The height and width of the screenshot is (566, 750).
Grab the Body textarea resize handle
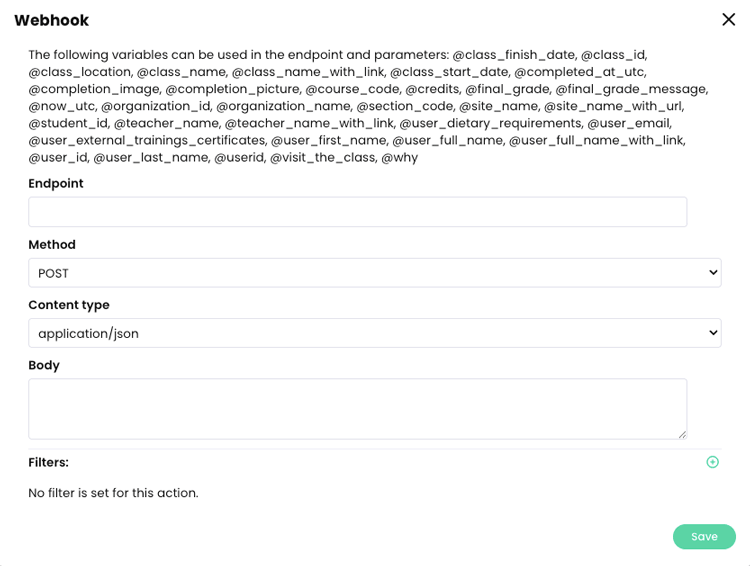coord(683,434)
